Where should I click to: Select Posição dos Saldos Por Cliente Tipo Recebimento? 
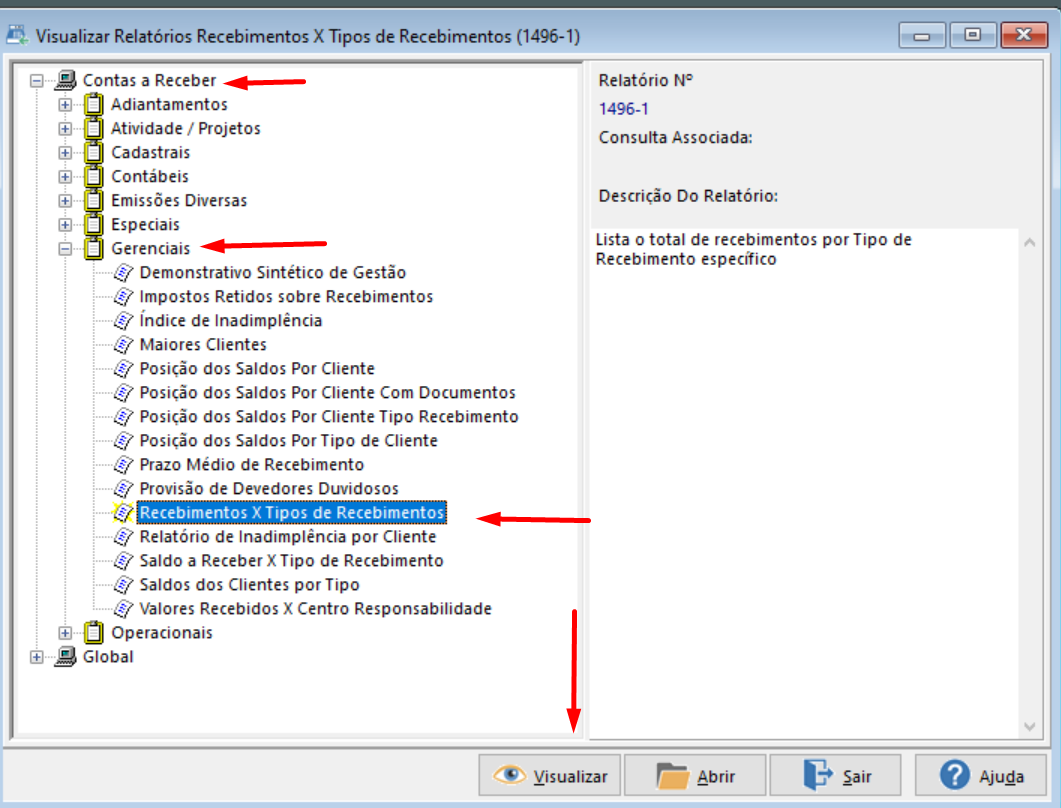(x=329, y=417)
